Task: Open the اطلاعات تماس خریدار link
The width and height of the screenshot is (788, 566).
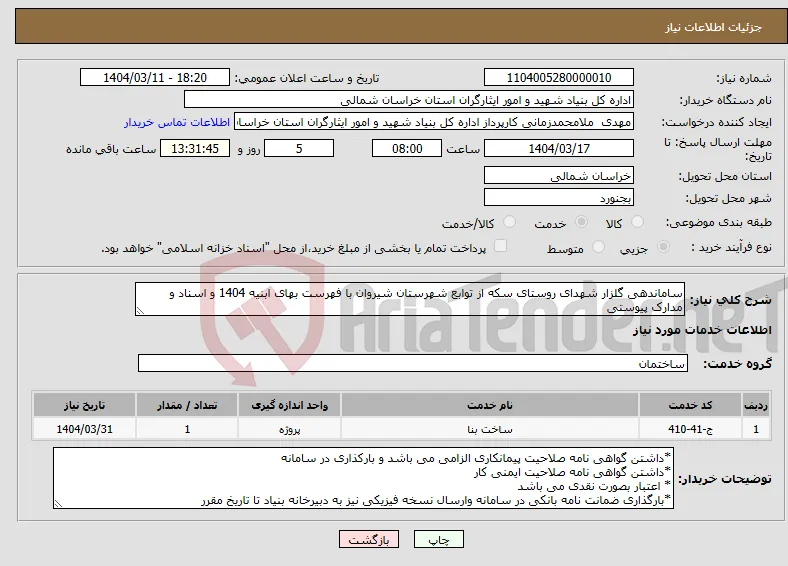Action: [177, 122]
